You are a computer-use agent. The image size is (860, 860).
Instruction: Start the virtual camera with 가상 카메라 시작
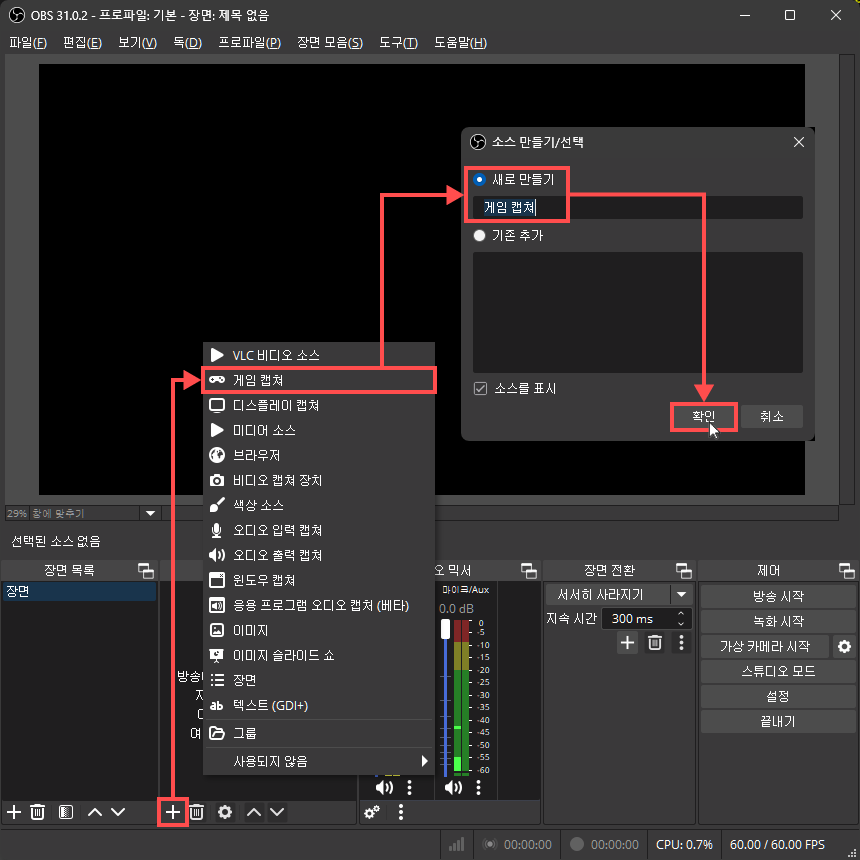765,646
